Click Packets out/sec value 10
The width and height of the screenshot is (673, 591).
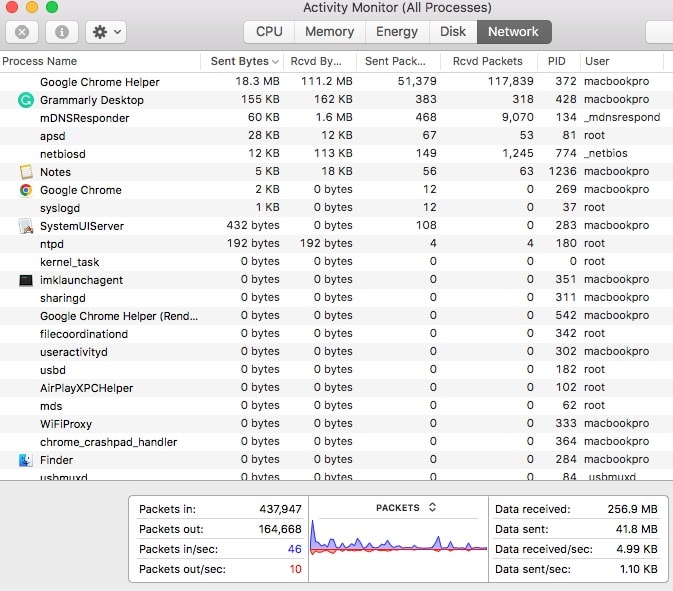(295, 570)
